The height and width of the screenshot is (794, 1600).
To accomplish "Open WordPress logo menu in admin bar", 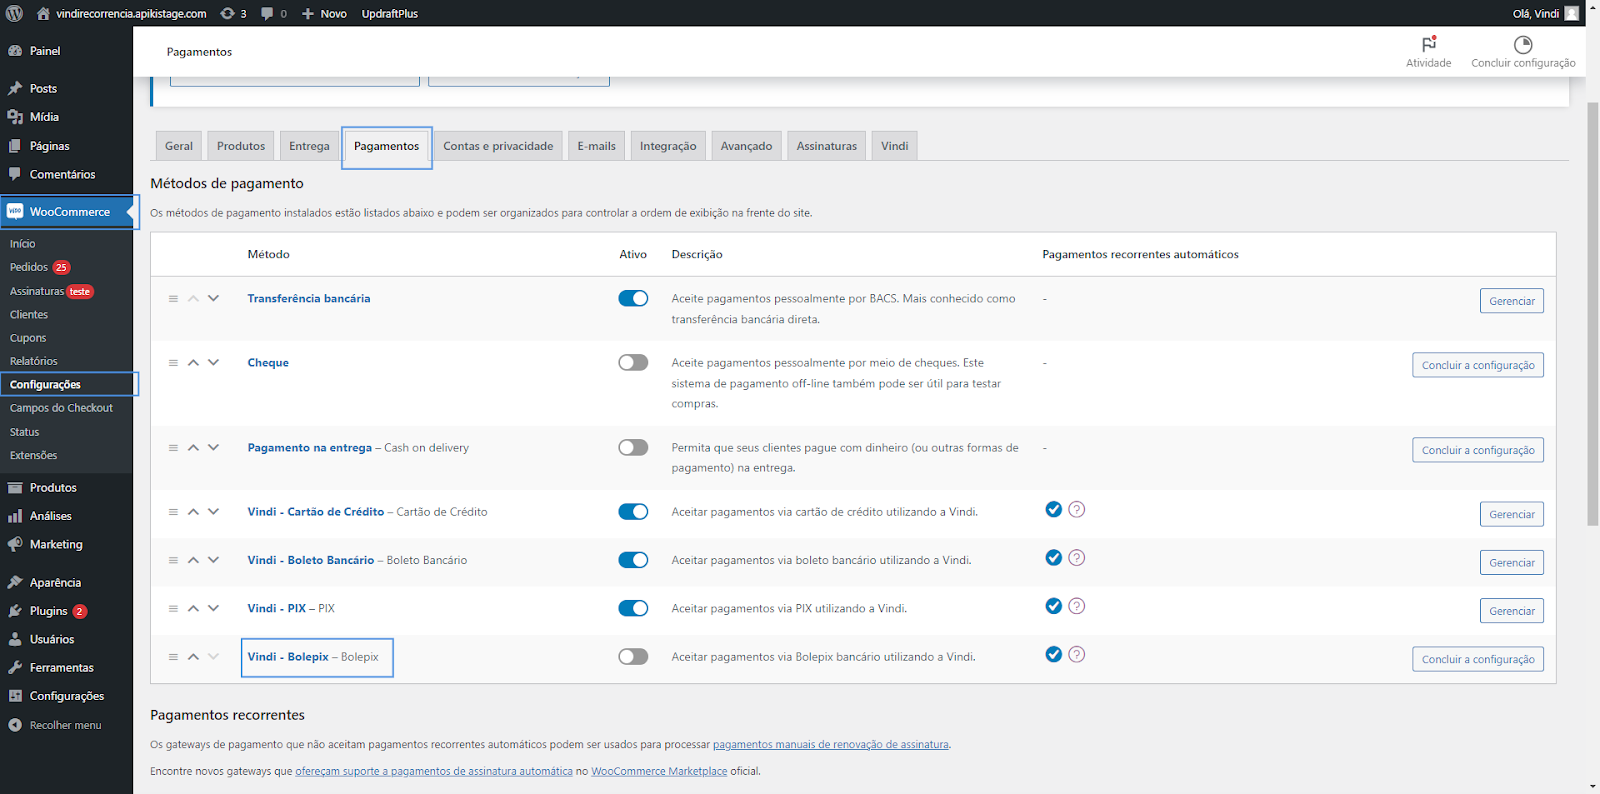I will (14, 13).
